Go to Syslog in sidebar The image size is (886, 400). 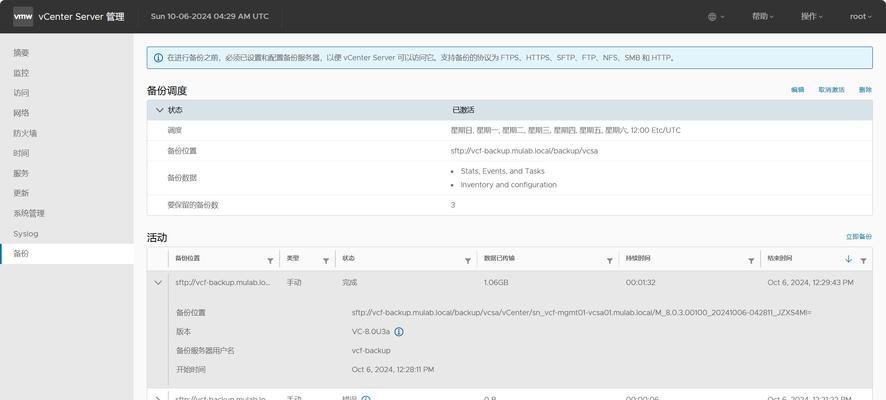[x=26, y=233]
